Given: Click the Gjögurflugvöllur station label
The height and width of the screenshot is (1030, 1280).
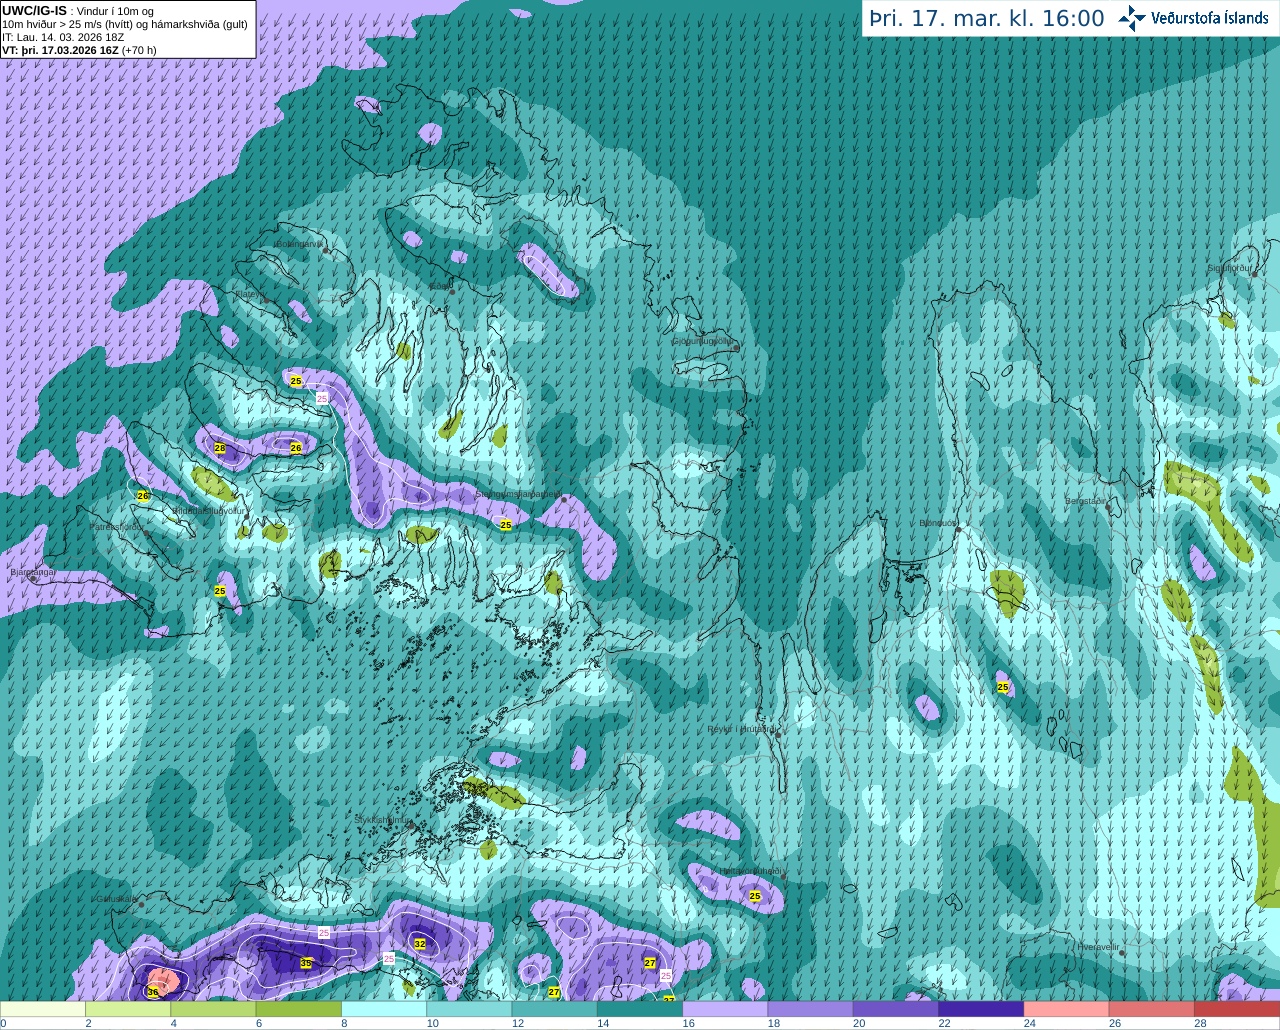Looking at the screenshot, I should pos(703,341).
